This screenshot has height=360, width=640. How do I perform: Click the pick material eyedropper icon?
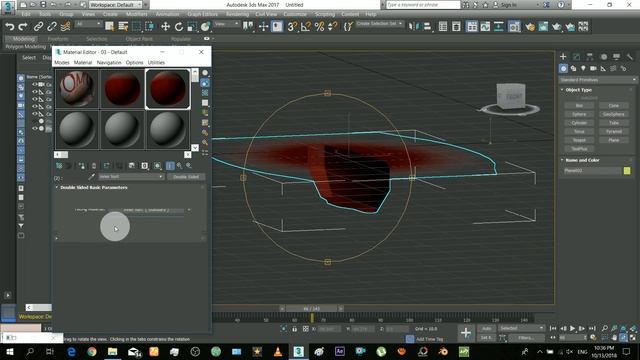(x=91, y=177)
